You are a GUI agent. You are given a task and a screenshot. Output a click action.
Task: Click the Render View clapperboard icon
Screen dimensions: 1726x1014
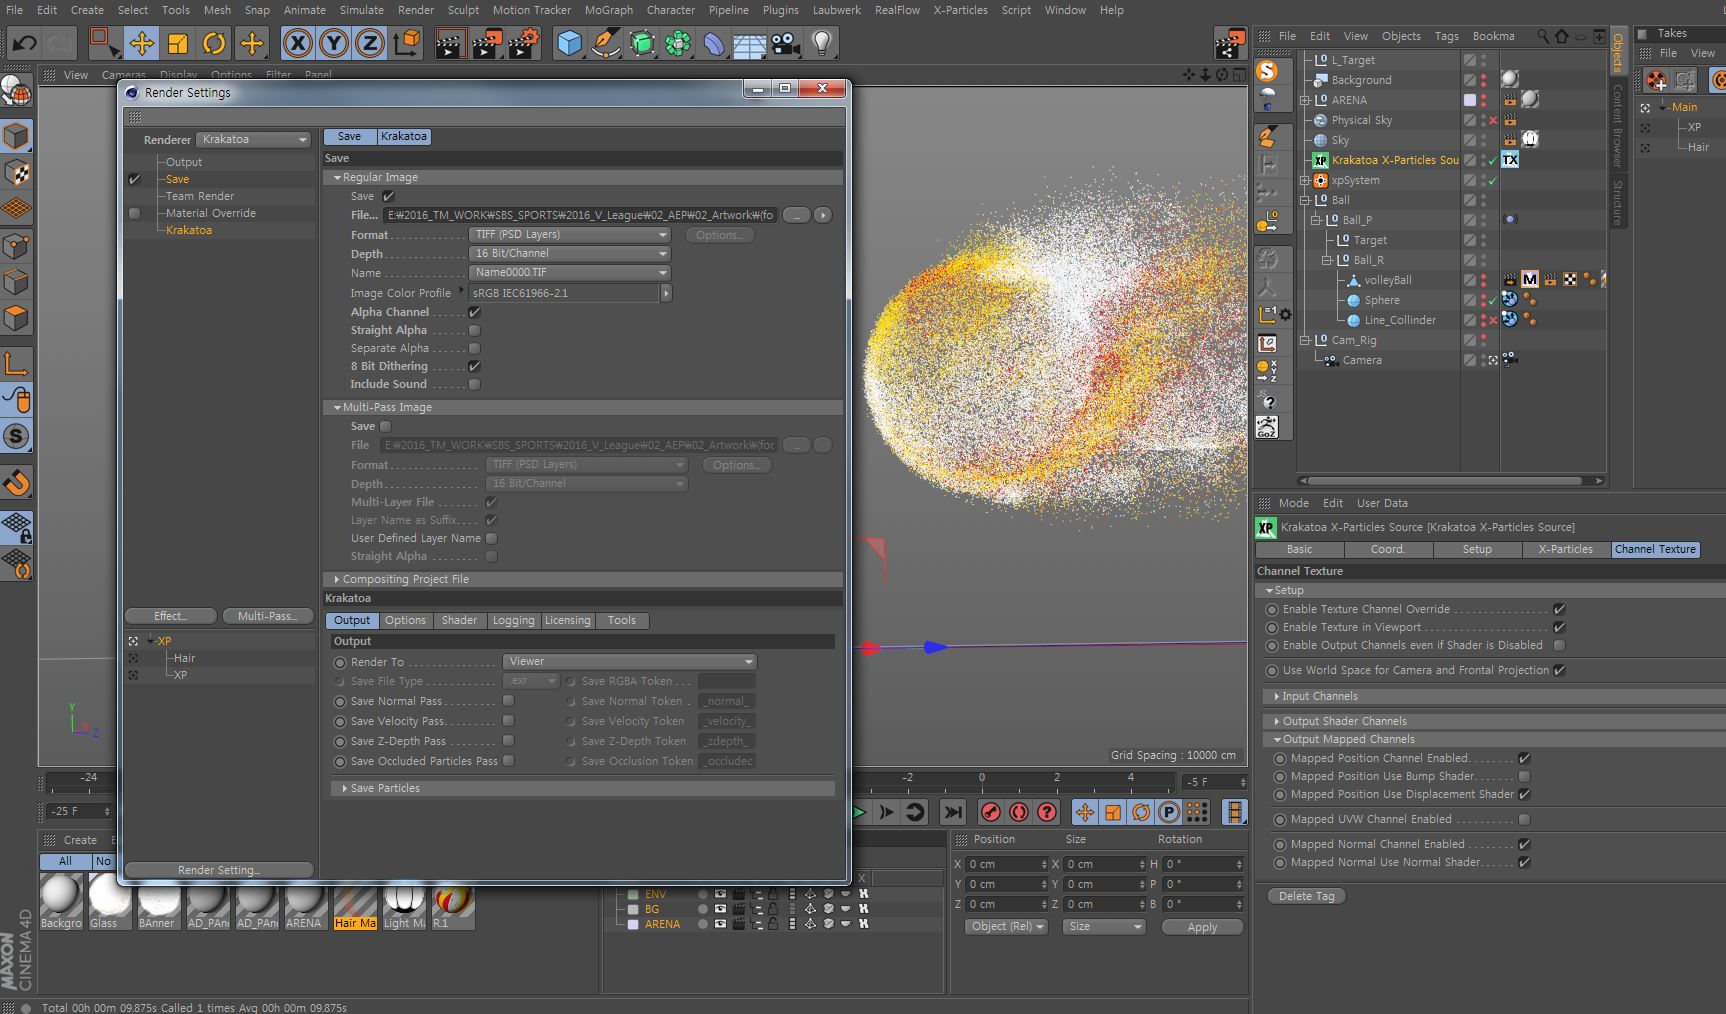coord(450,43)
